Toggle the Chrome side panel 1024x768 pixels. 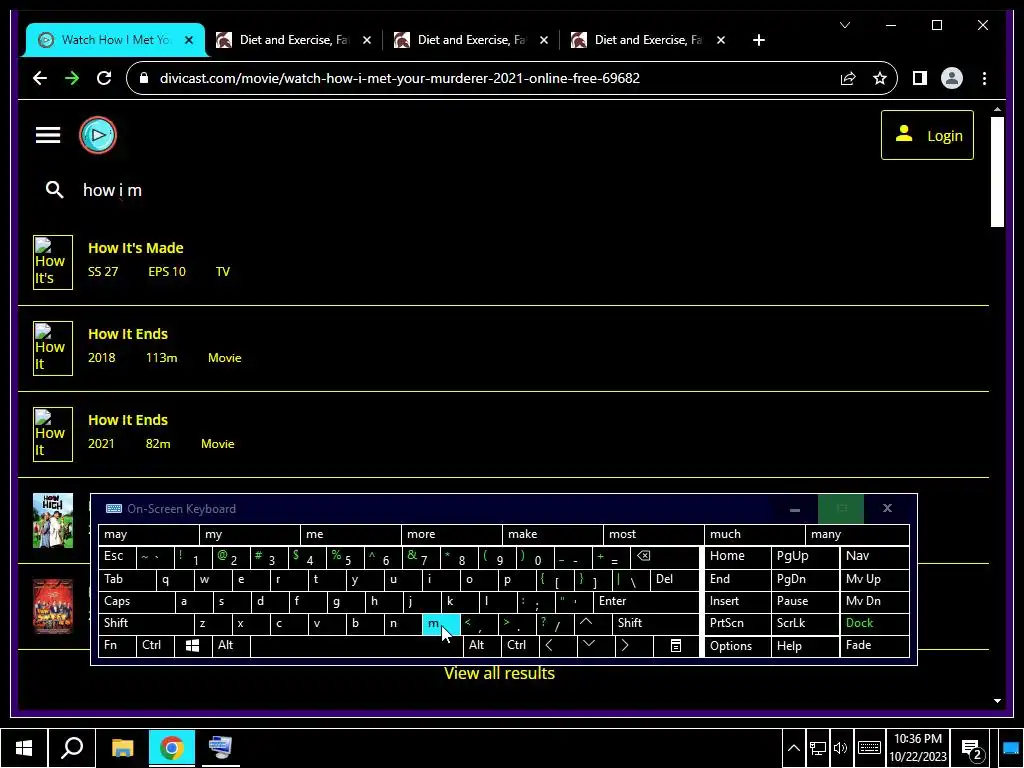(920, 78)
